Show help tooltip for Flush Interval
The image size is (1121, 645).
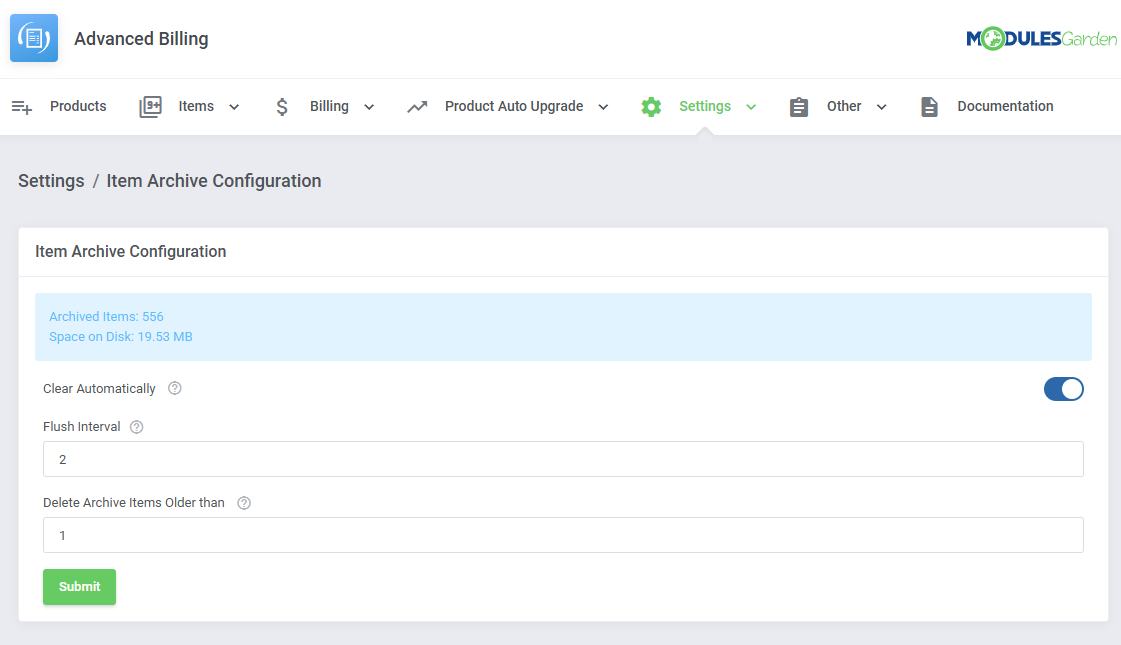[137, 427]
